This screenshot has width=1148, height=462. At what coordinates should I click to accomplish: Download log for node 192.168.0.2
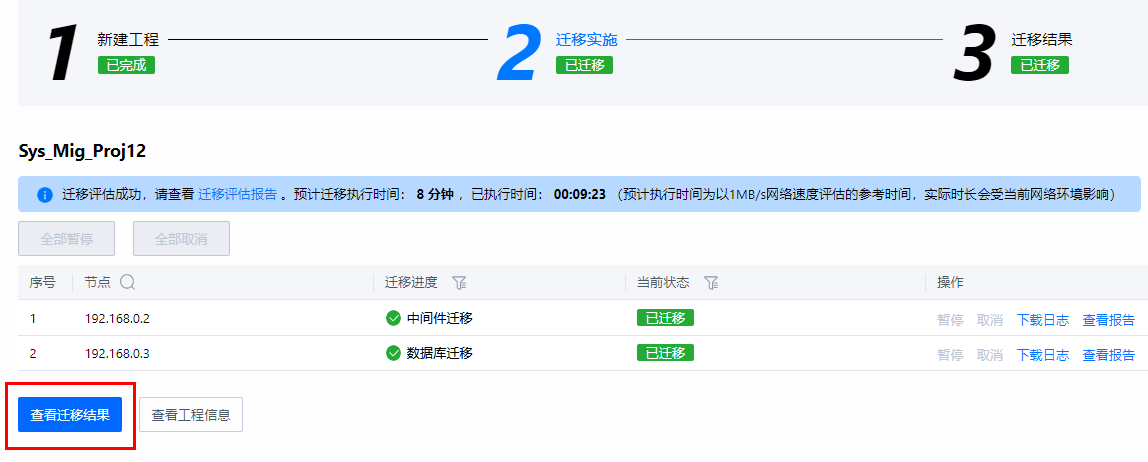1043,319
